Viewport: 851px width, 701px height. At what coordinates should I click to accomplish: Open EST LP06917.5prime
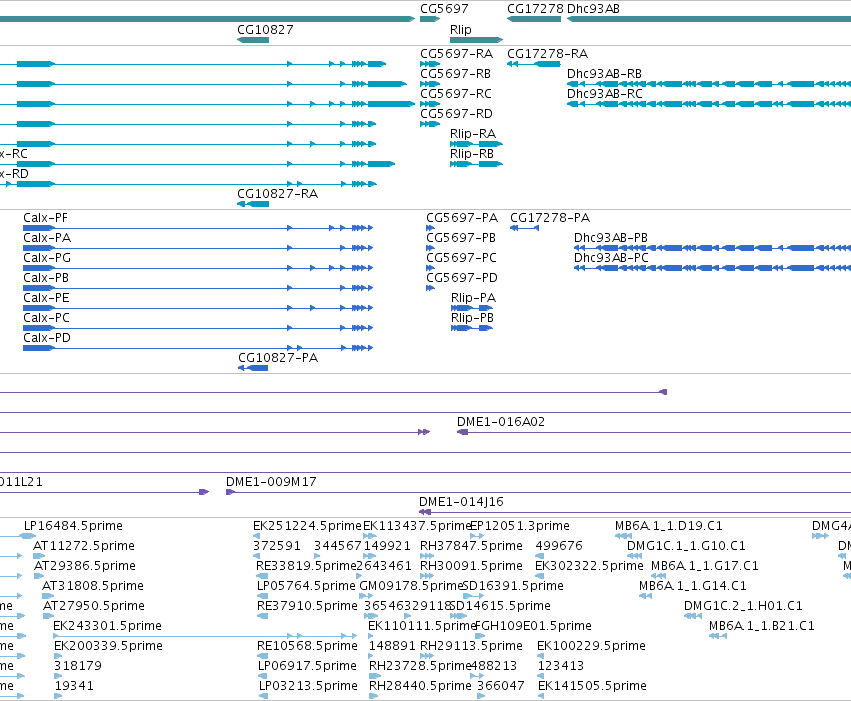pos(307,666)
